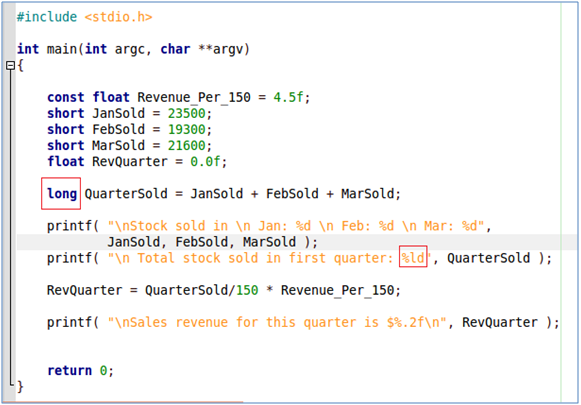581x405 pixels.
Task: Click the 'char' keyword in the signature
Action: click(x=175, y=49)
